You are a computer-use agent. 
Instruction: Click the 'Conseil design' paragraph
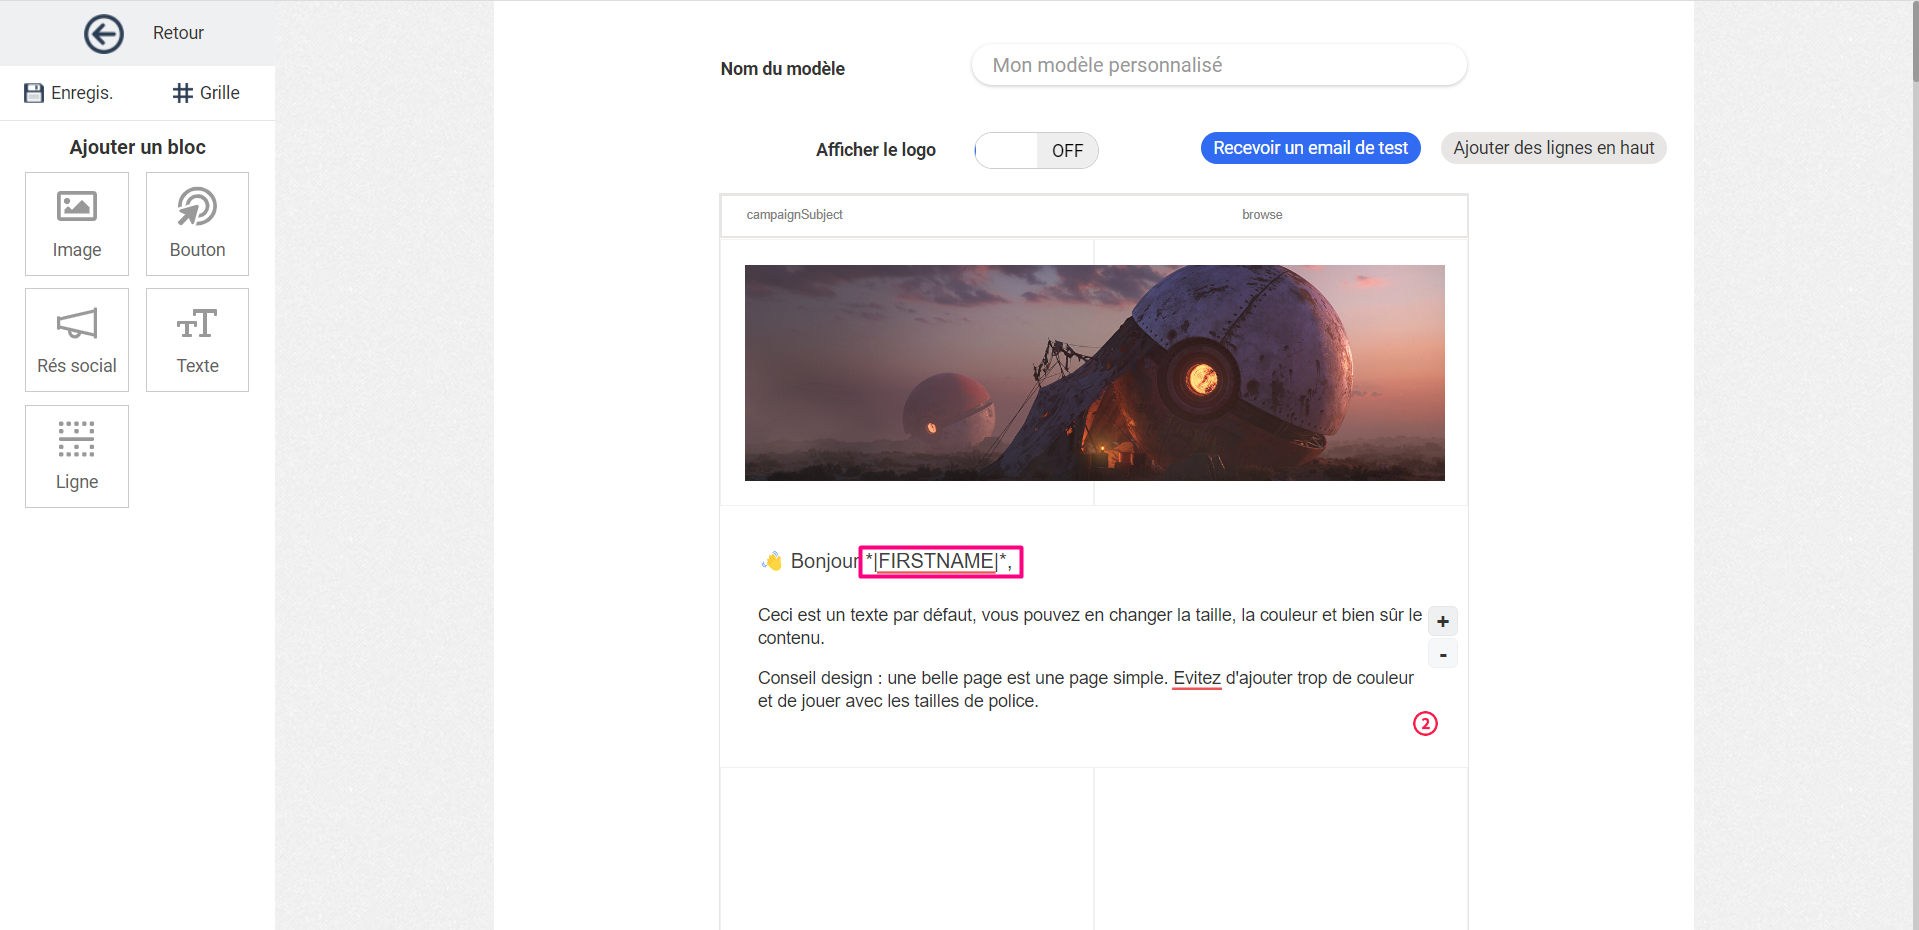click(1086, 689)
